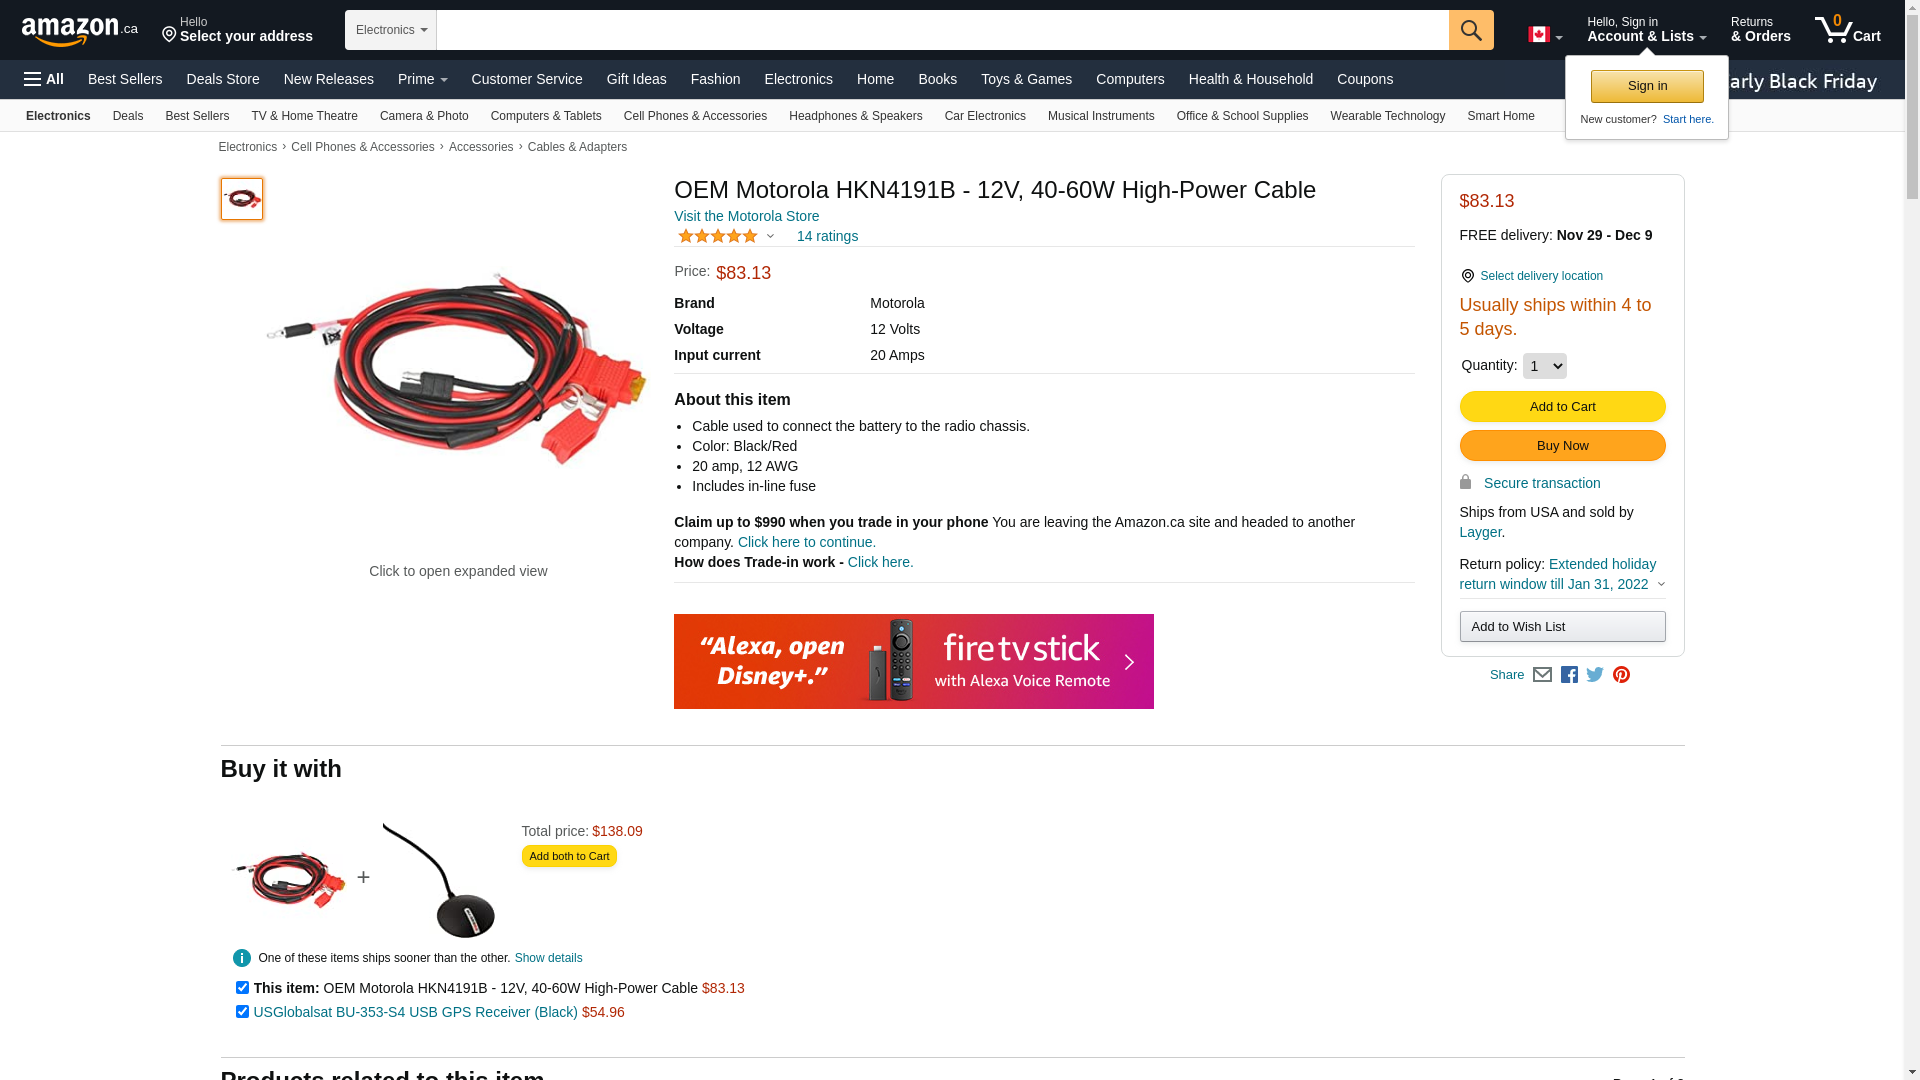Share product on Twitter icon
This screenshot has height=1080, width=1920.
coord(1595,675)
